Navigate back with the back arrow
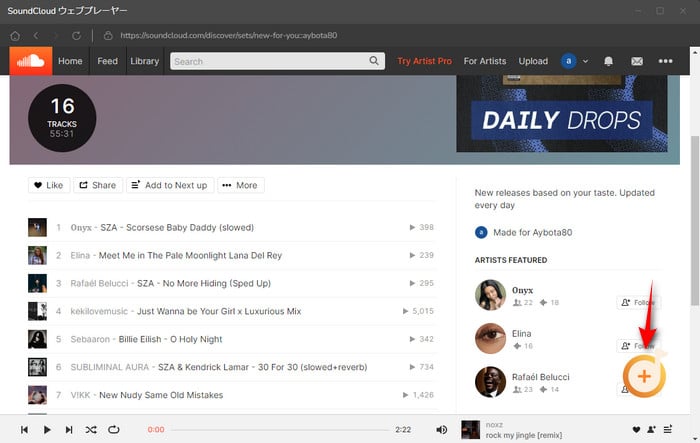 pyautogui.click(x=36, y=35)
